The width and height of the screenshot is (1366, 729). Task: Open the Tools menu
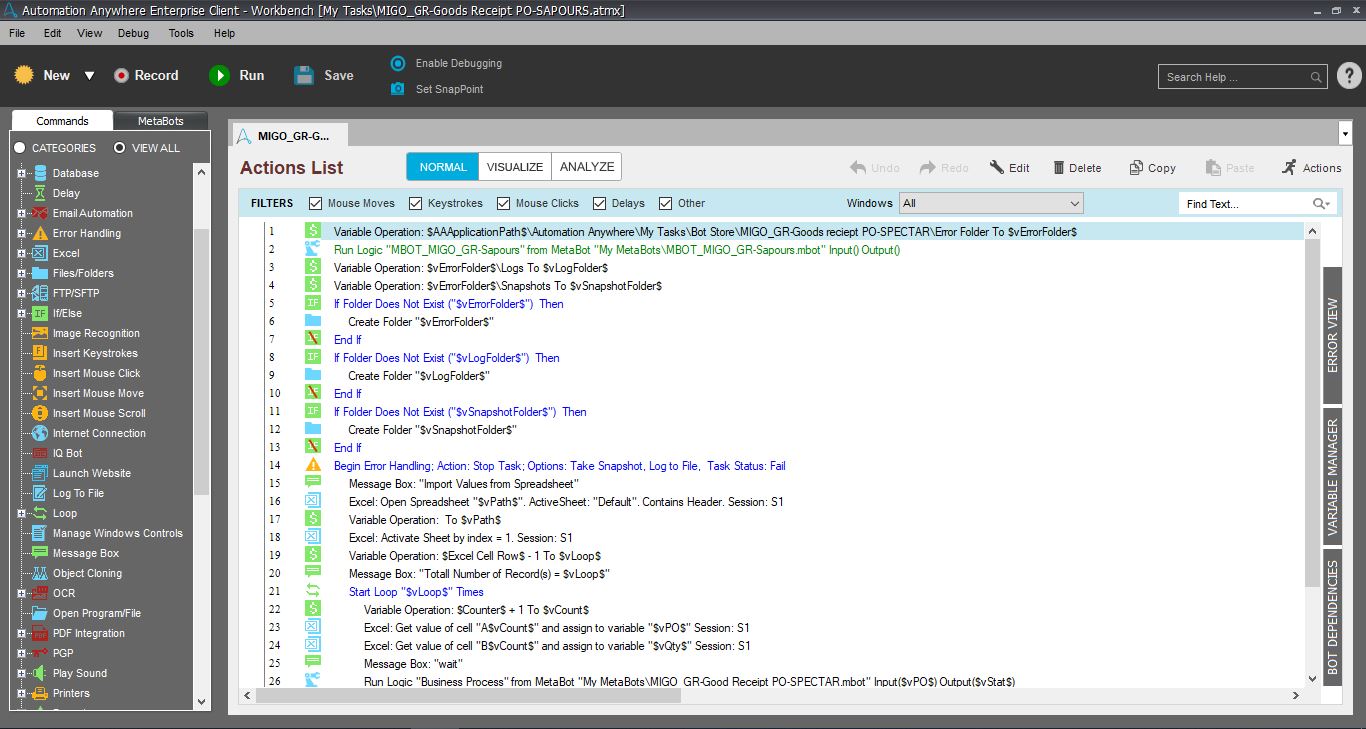coord(181,33)
